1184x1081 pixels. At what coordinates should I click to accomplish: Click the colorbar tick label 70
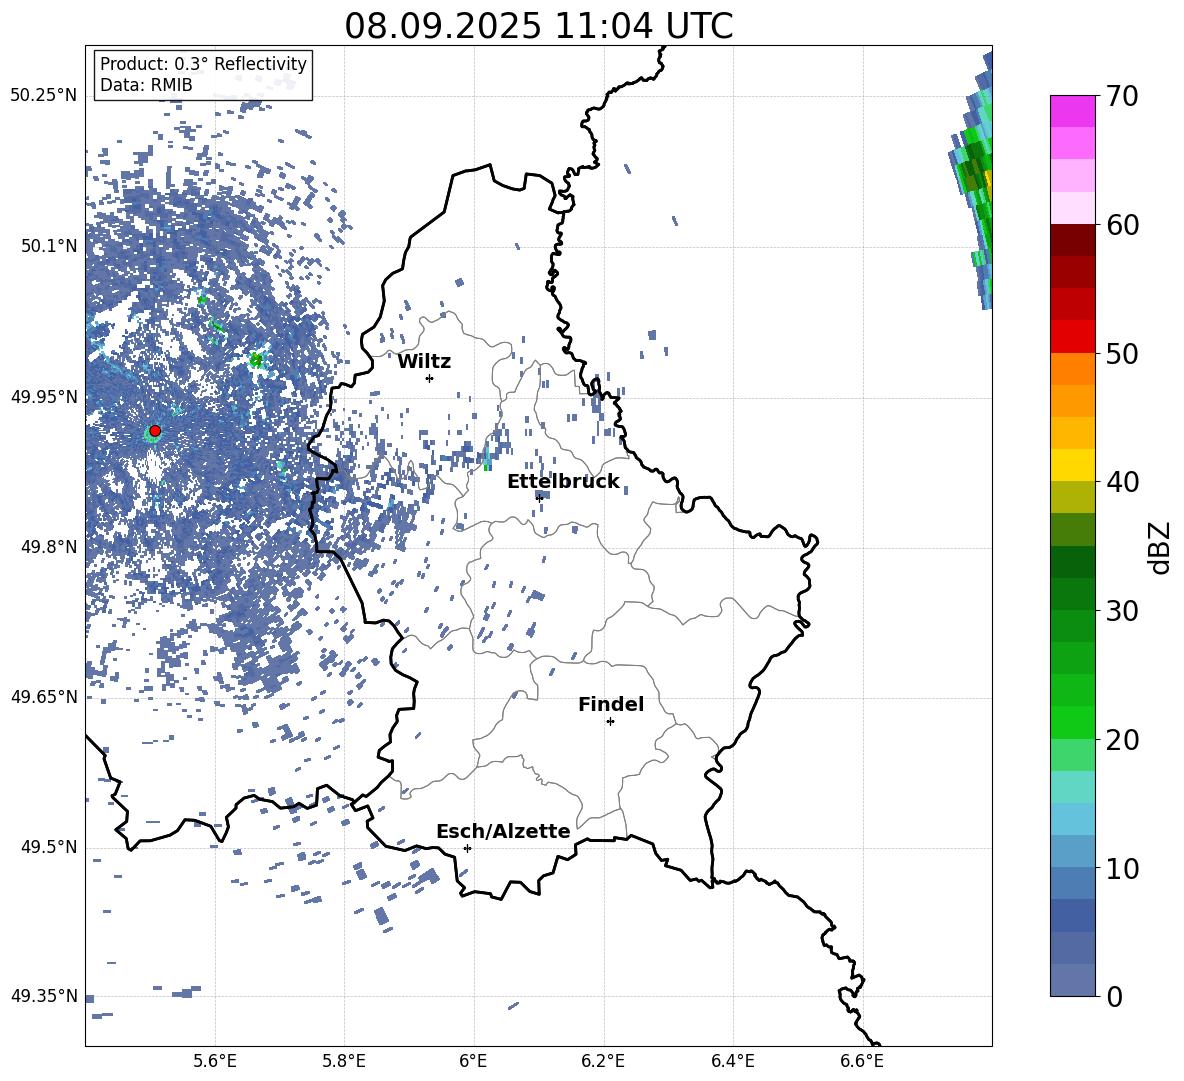tap(1122, 96)
